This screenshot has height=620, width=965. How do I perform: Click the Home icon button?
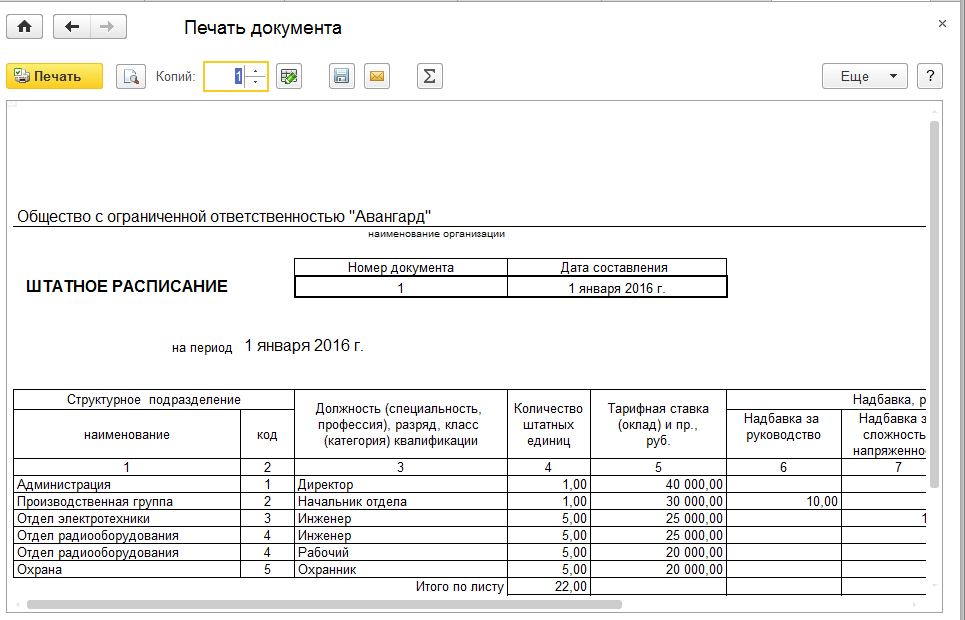[x=25, y=27]
